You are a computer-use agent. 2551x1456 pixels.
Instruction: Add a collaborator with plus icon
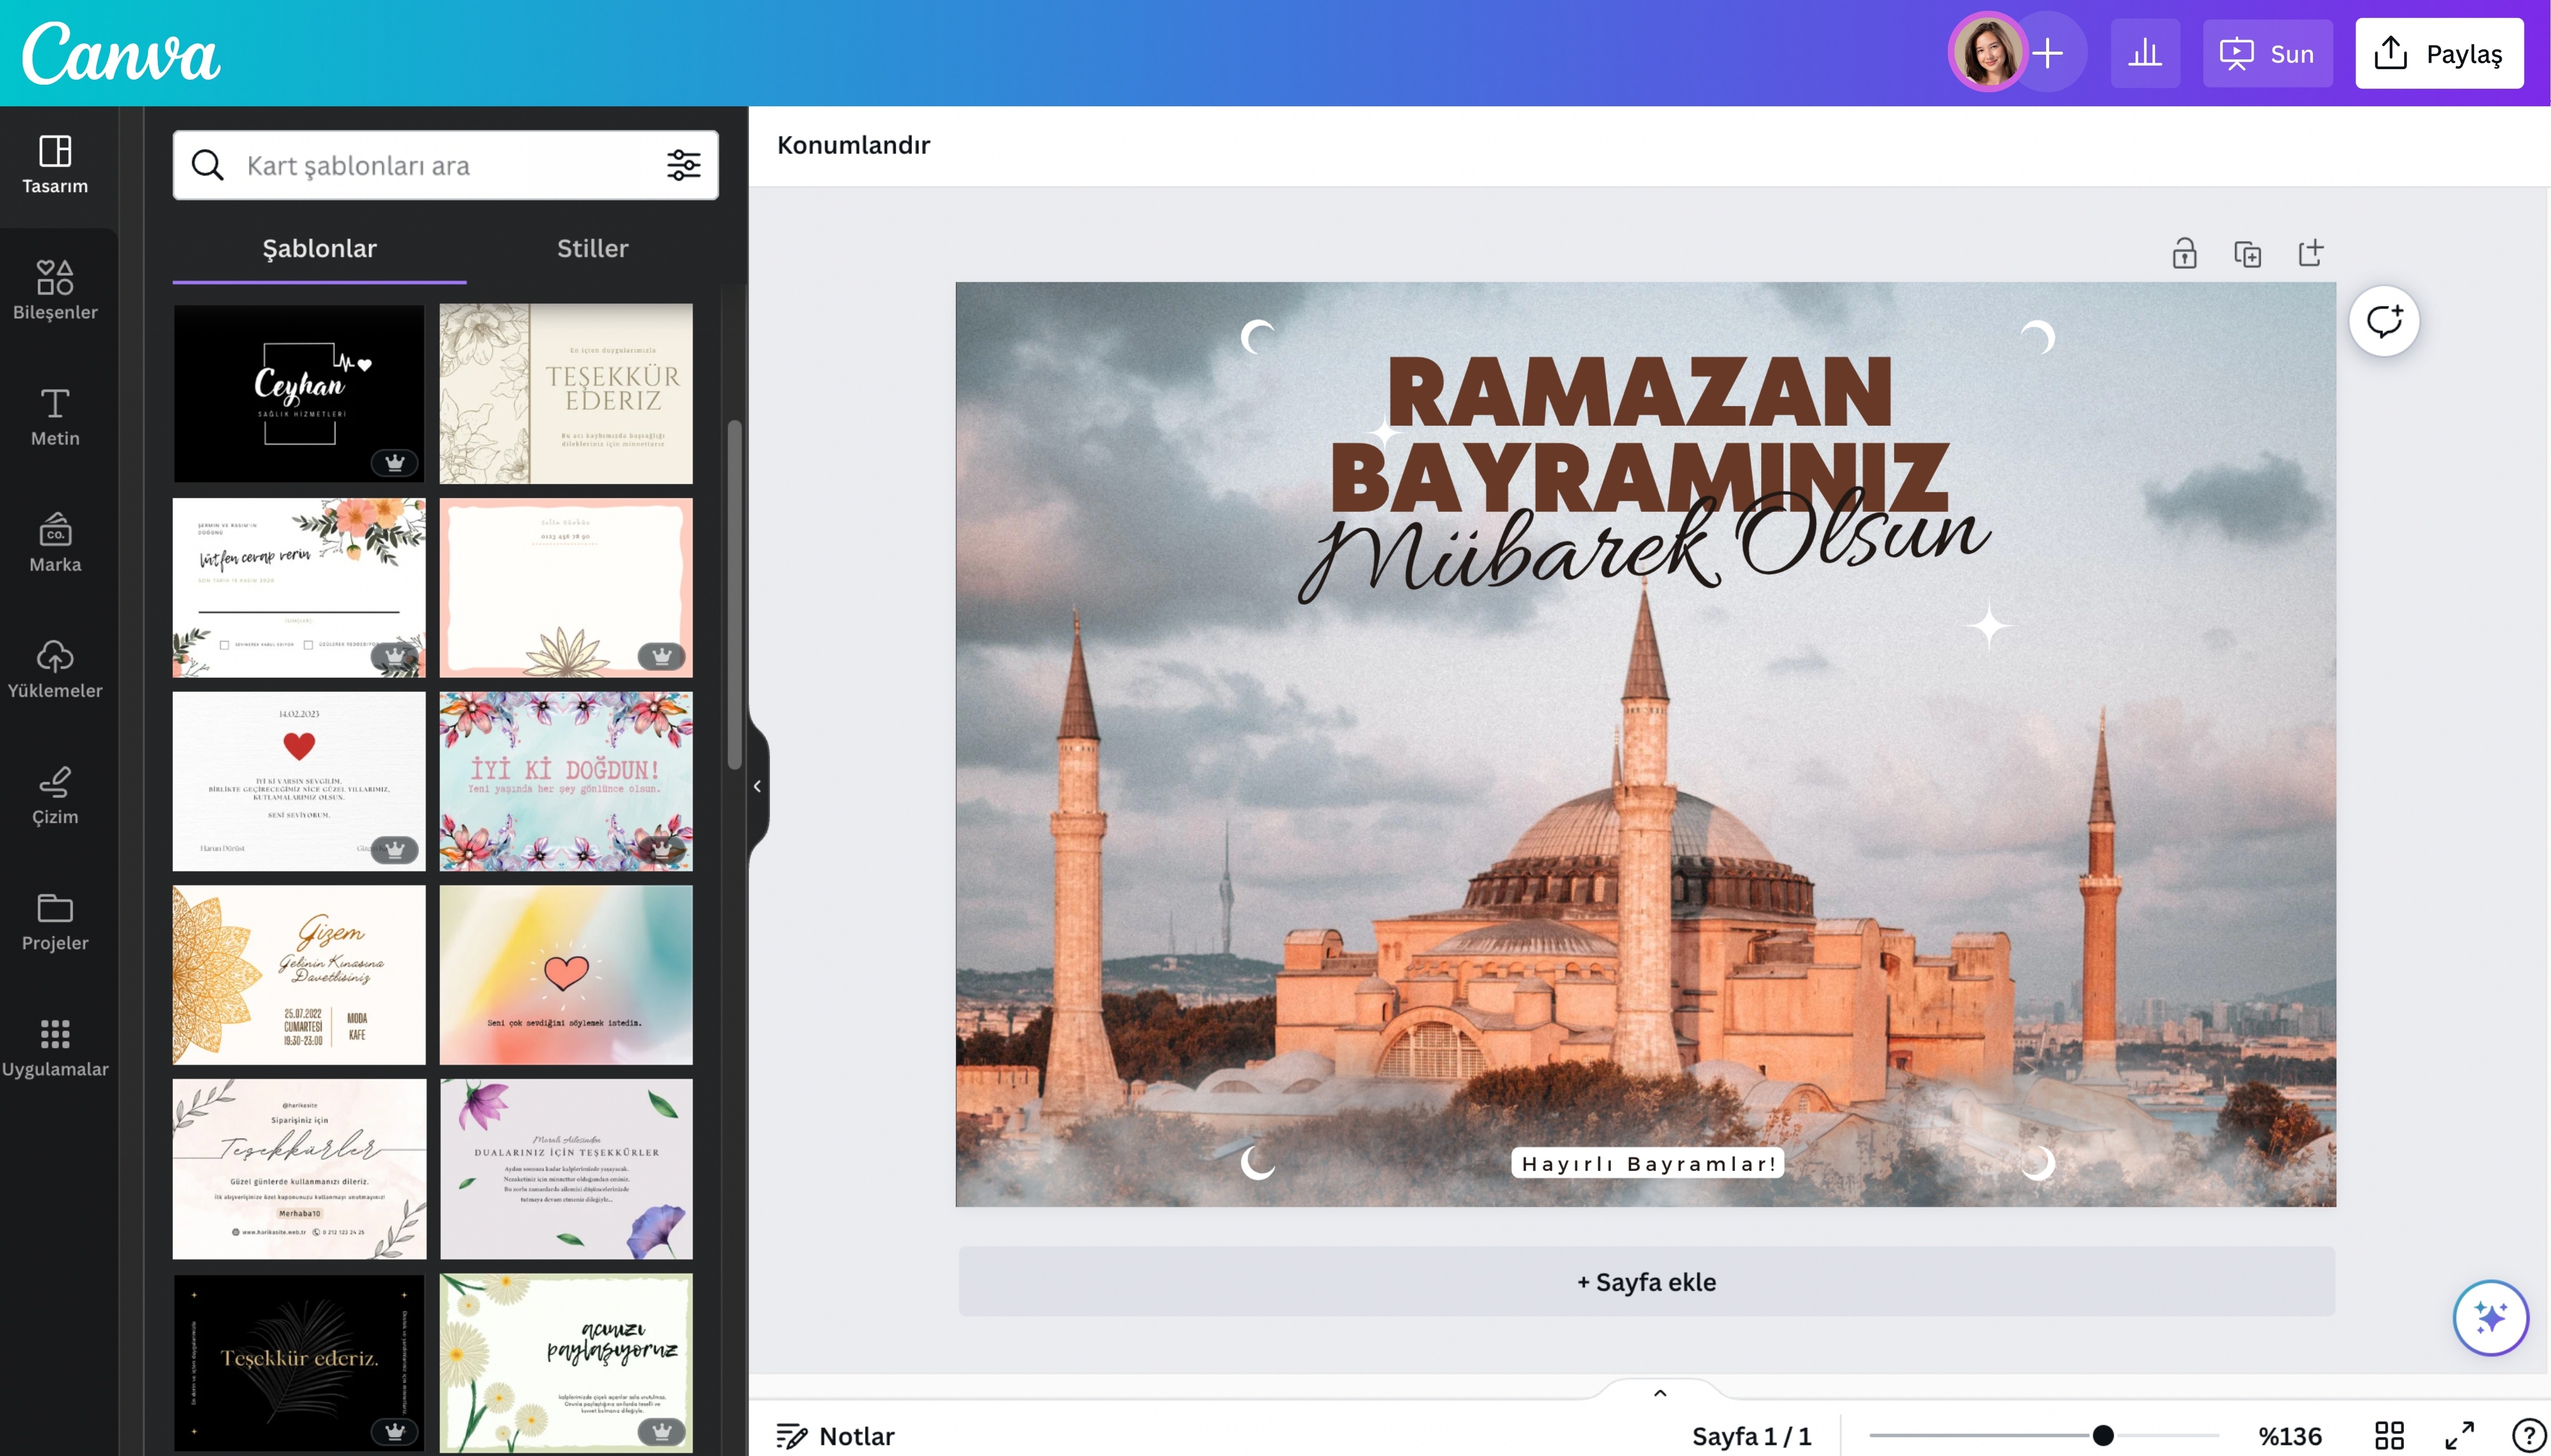2049,53
